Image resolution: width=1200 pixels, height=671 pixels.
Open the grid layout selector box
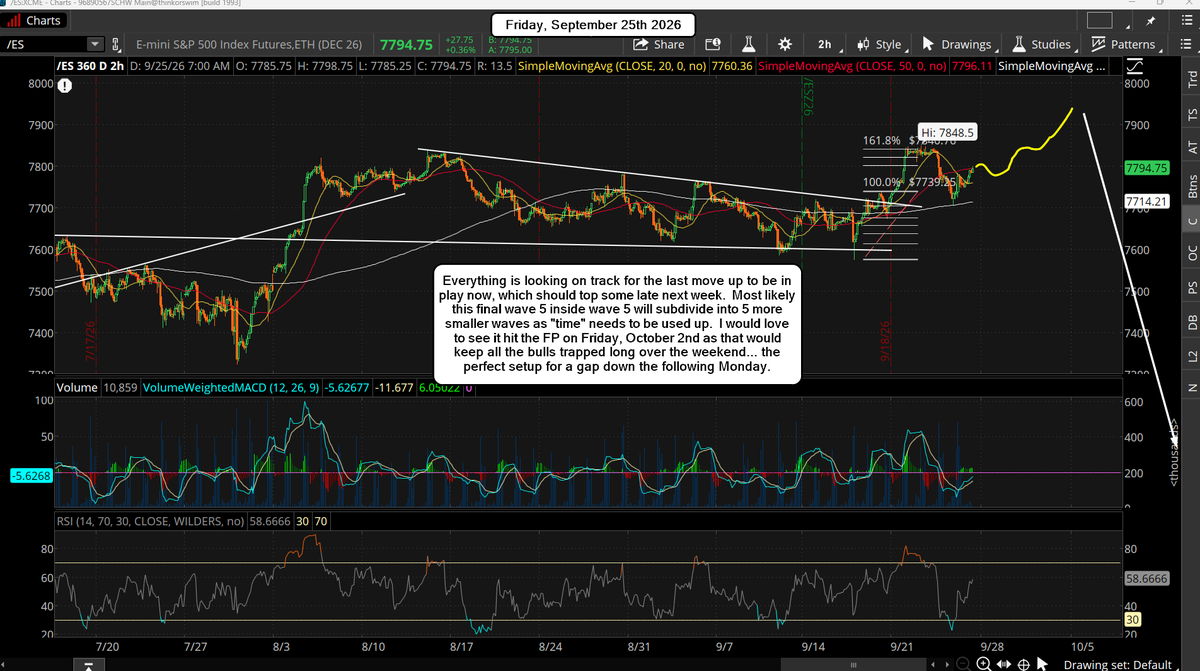1099,20
